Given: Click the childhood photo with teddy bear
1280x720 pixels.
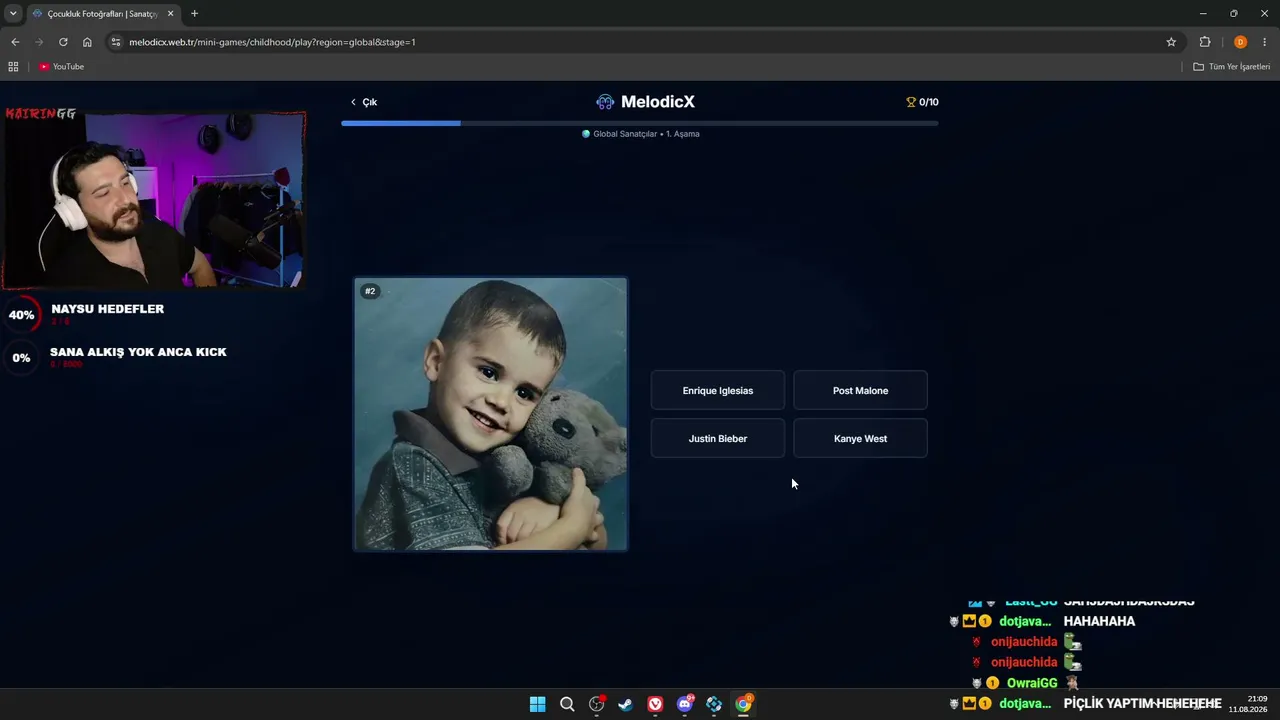Looking at the screenshot, I should 490,414.
